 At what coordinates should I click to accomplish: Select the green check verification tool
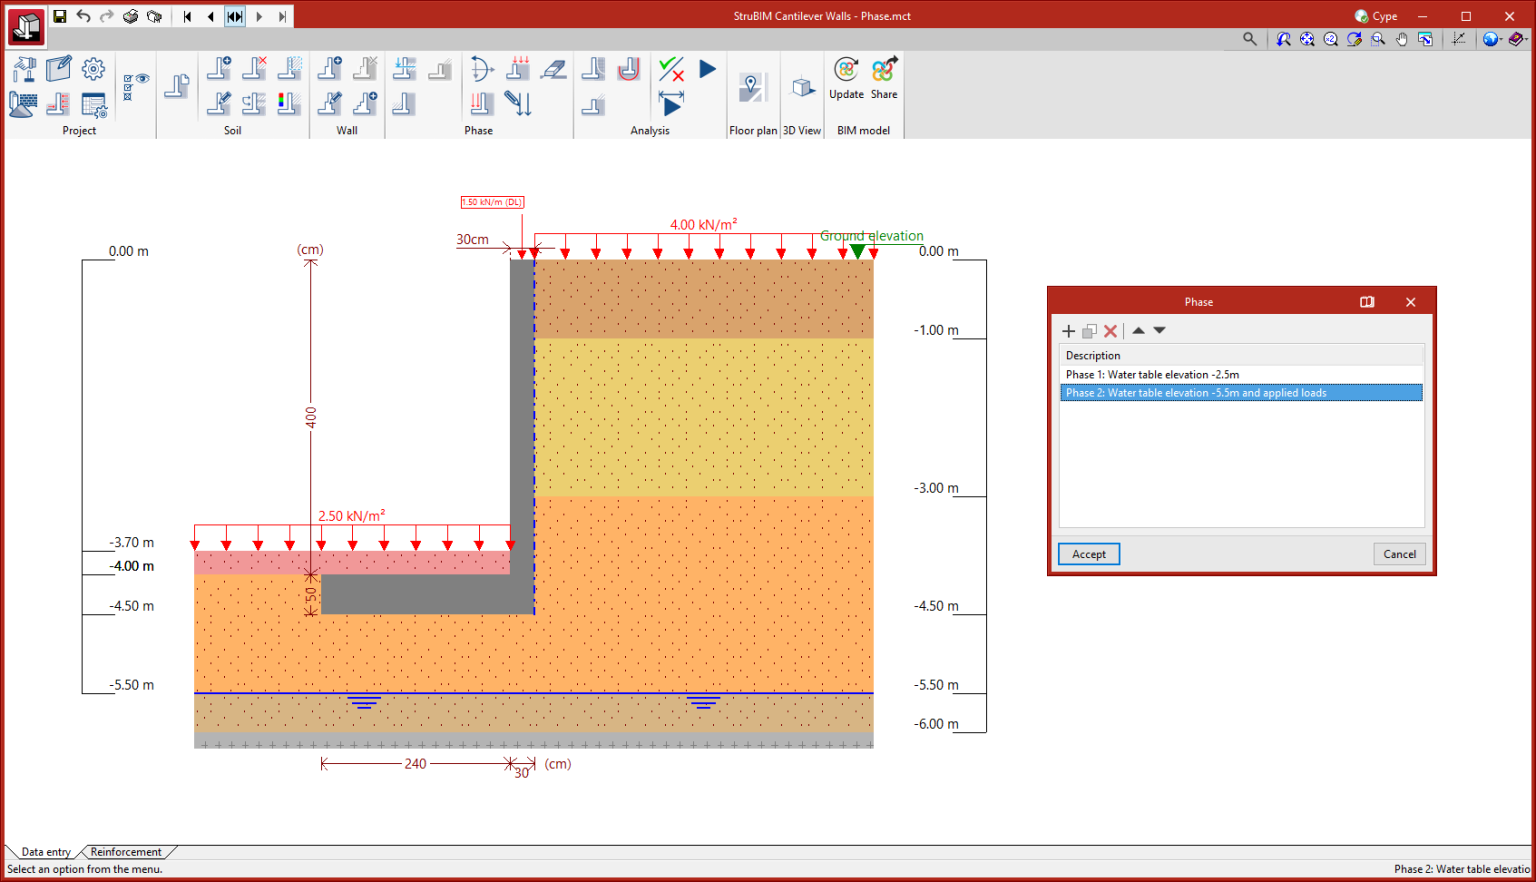coord(670,69)
